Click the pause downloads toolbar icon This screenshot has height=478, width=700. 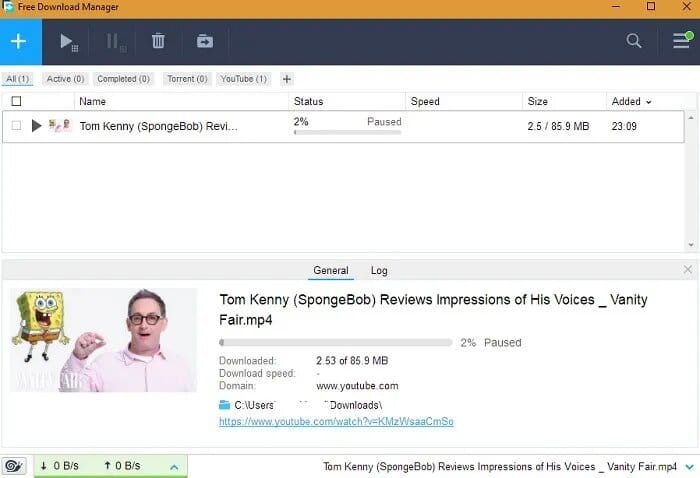(115, 41)
